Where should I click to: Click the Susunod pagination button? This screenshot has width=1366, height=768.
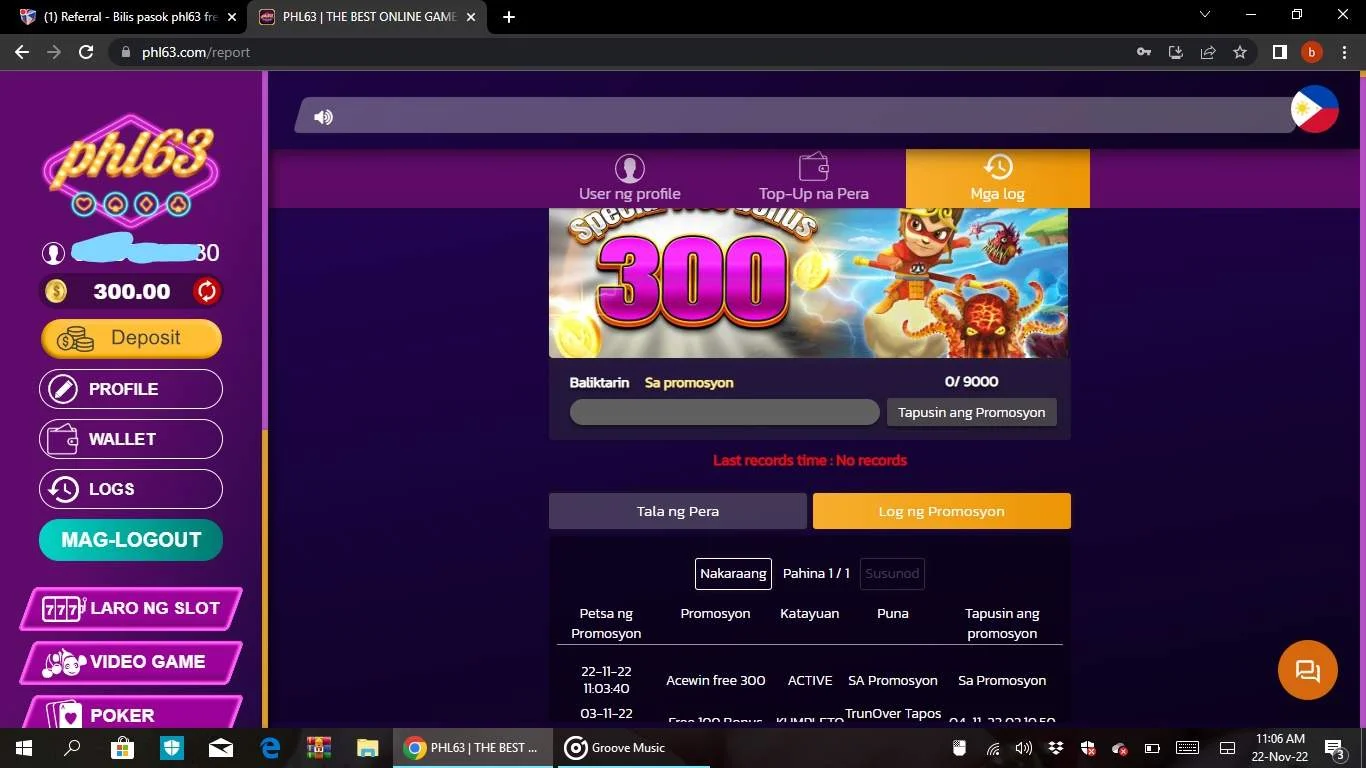tap(892, 574)
